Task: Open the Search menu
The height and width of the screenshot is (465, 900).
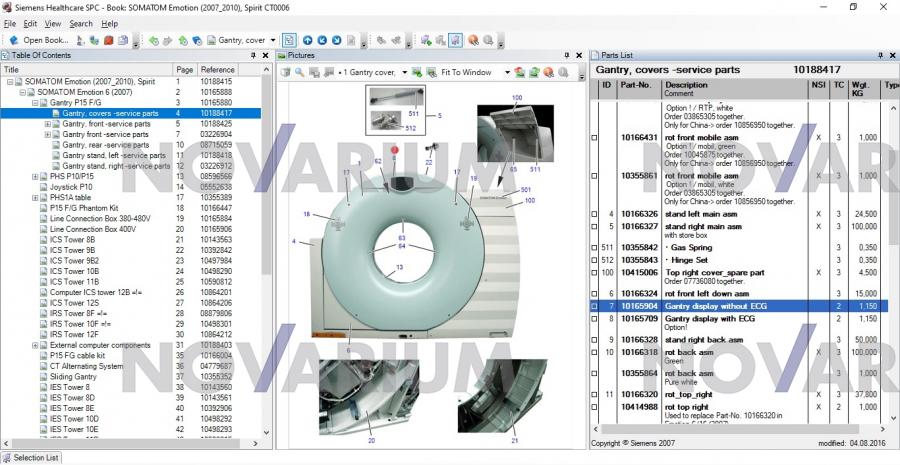Action: (x=81, y=23)
